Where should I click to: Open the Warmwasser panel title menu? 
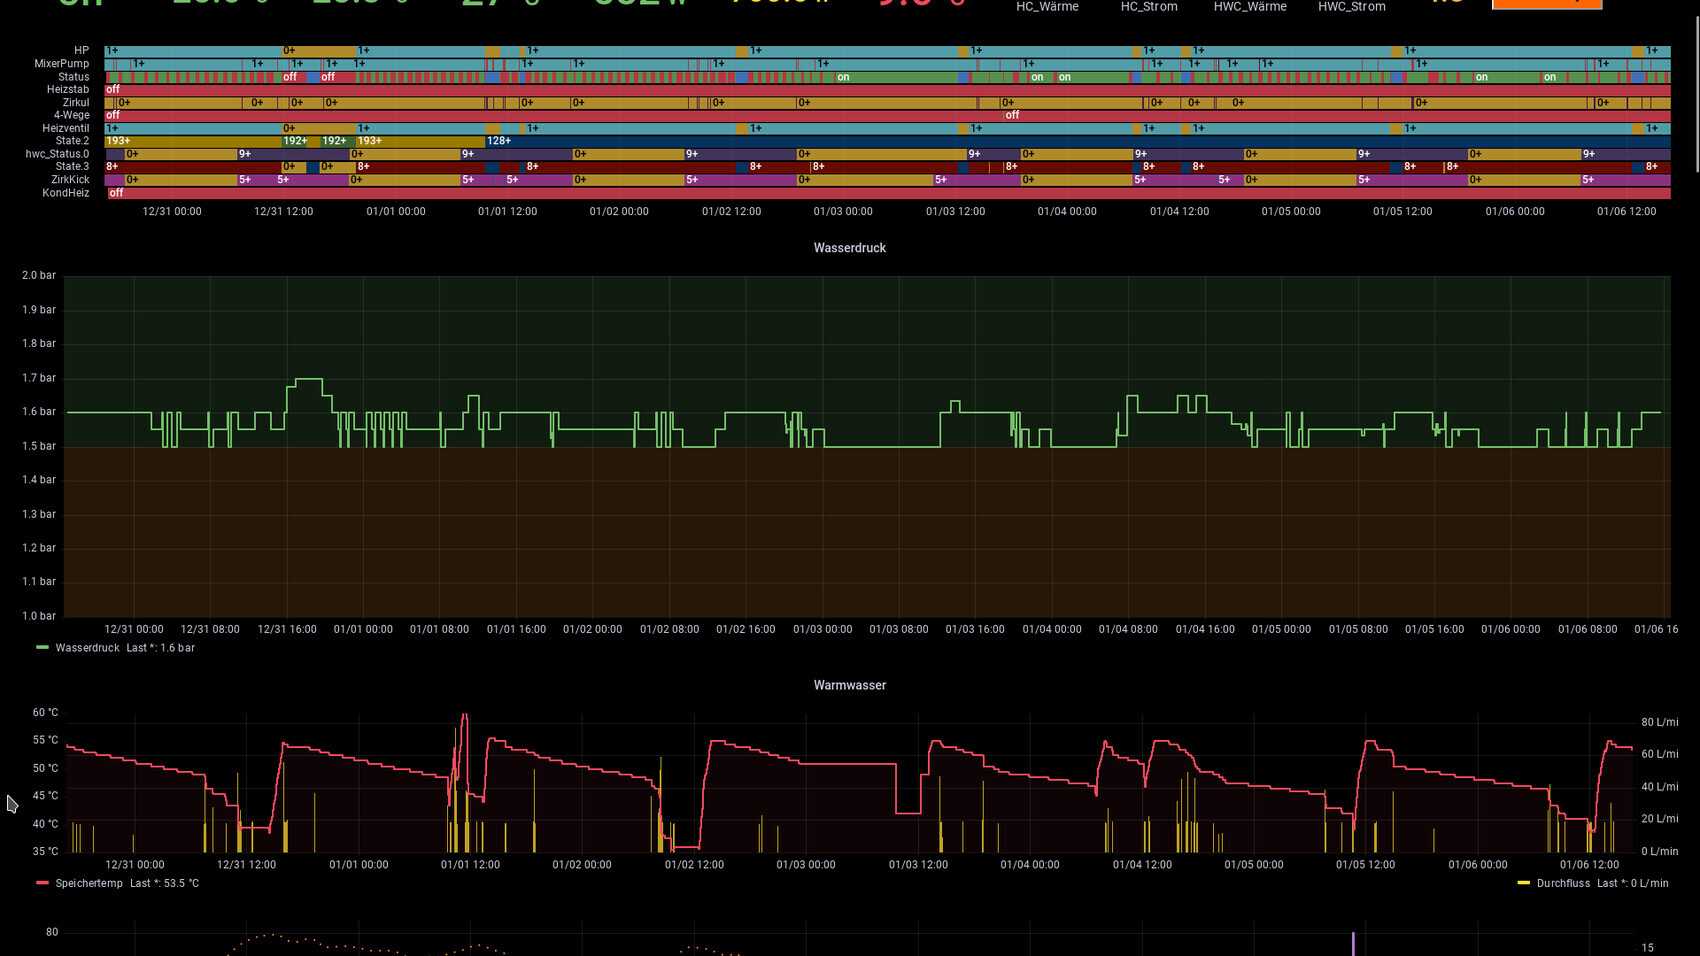pos(849,685)
